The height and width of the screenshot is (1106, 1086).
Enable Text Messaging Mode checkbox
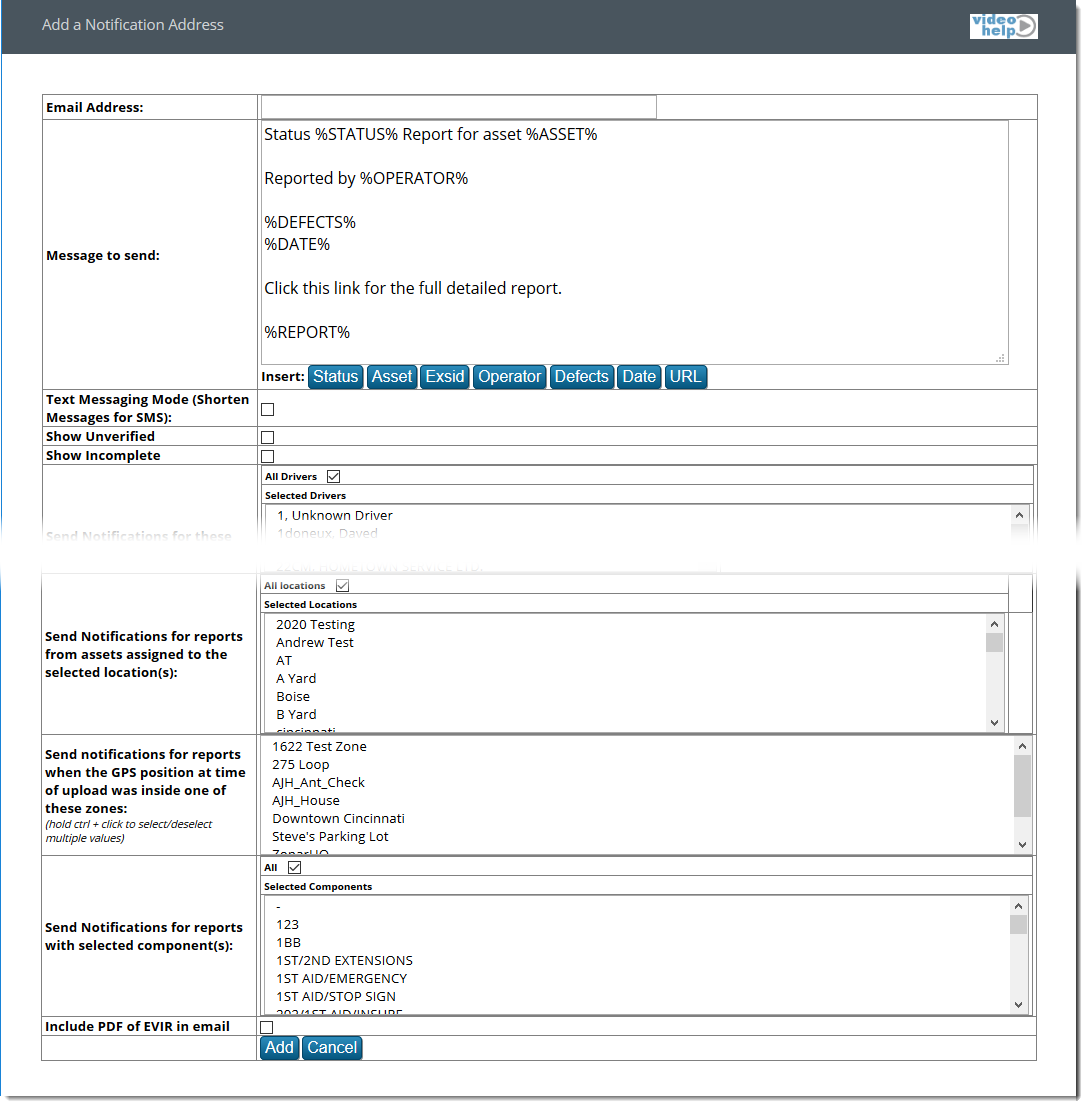(268, 410)
